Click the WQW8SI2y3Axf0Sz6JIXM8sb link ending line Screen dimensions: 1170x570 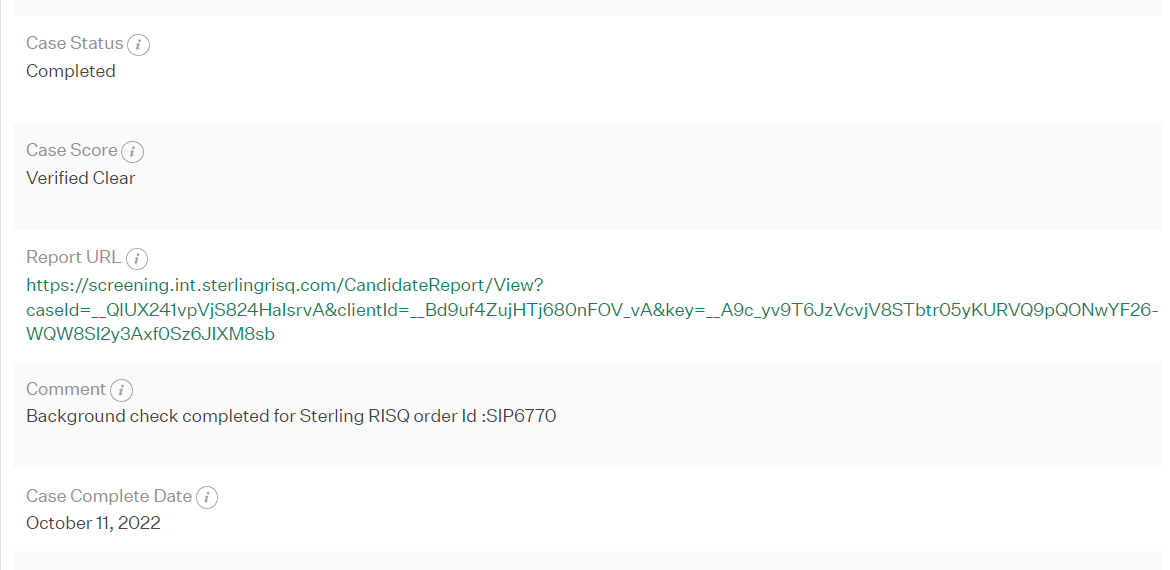pos(150,334)
